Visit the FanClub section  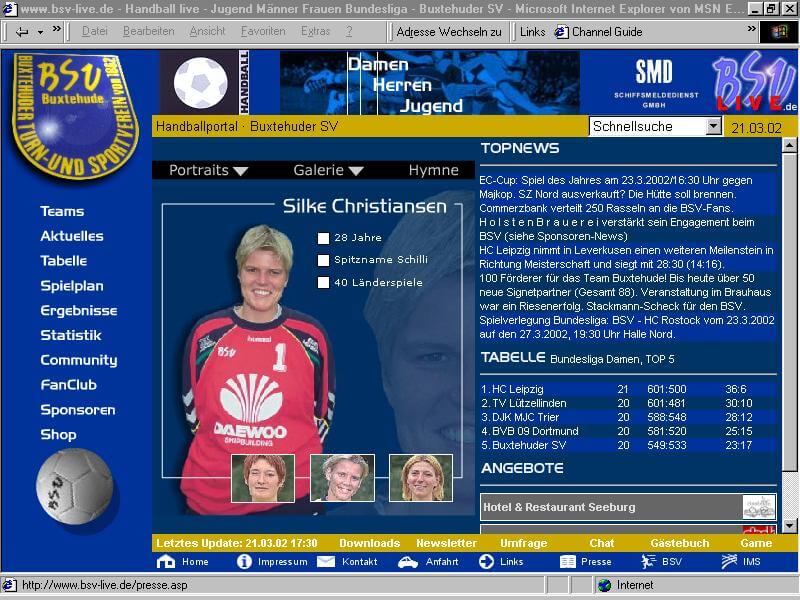tap(68, 385)
